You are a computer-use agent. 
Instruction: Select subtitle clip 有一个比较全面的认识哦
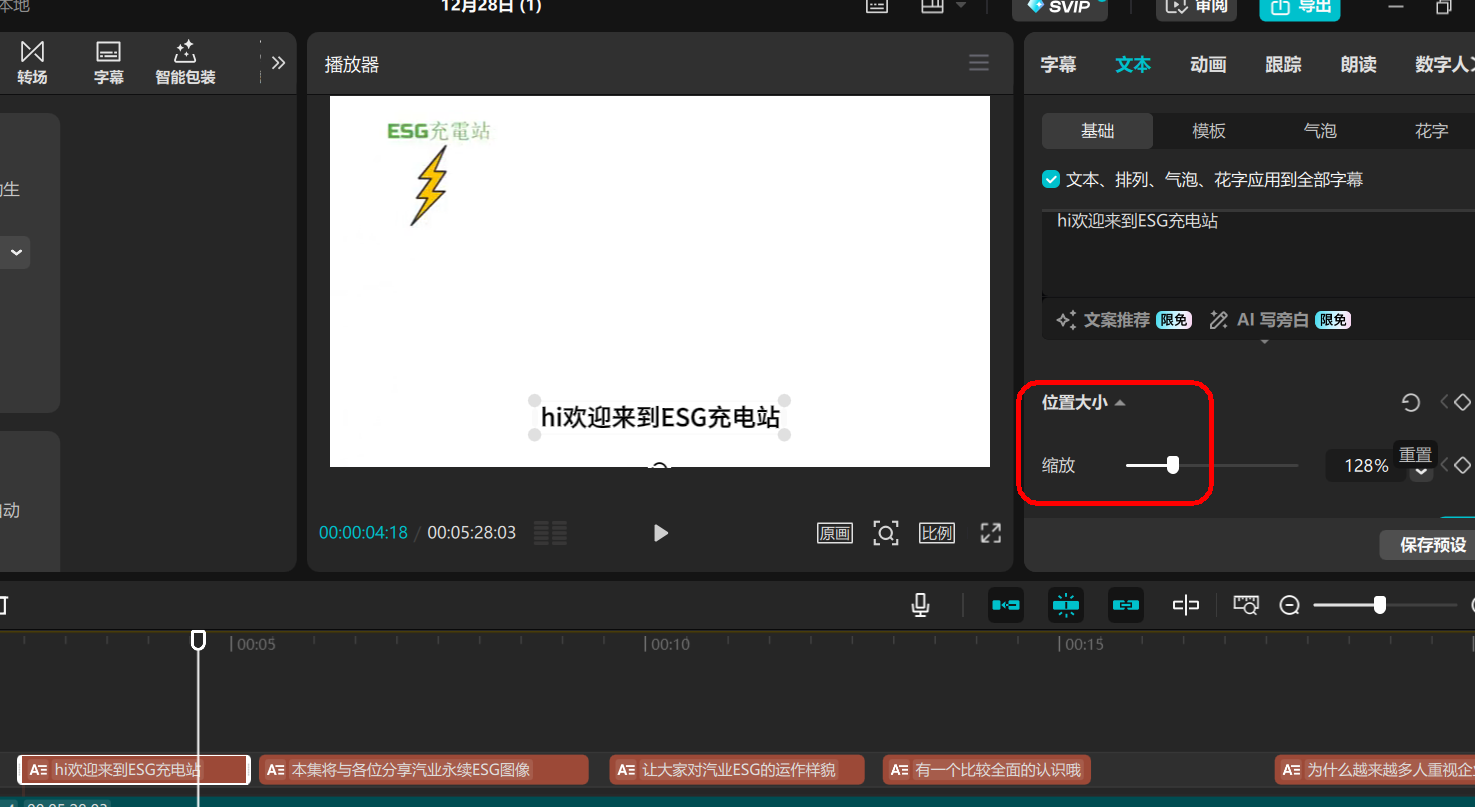pyautogui.click(x=986, y=770)
